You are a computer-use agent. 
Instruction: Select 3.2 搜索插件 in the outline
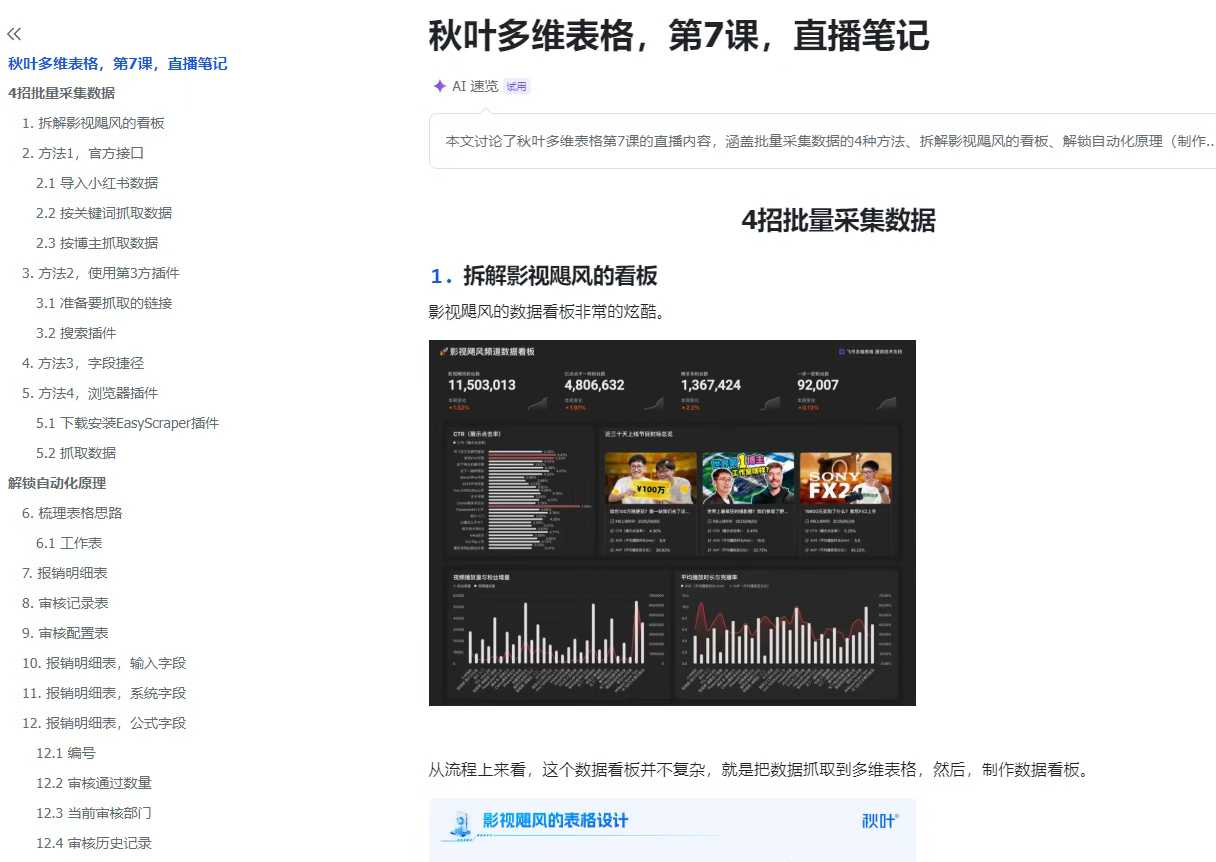[x=76, y=333]
